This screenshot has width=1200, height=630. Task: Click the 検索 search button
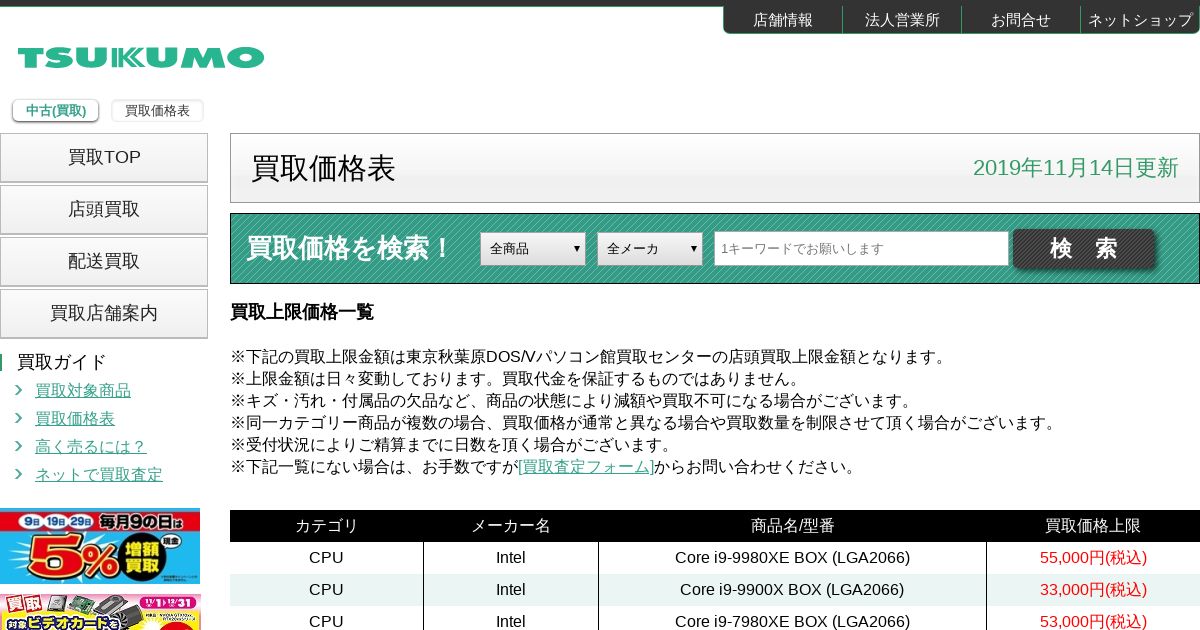[x=1084, y=249]
